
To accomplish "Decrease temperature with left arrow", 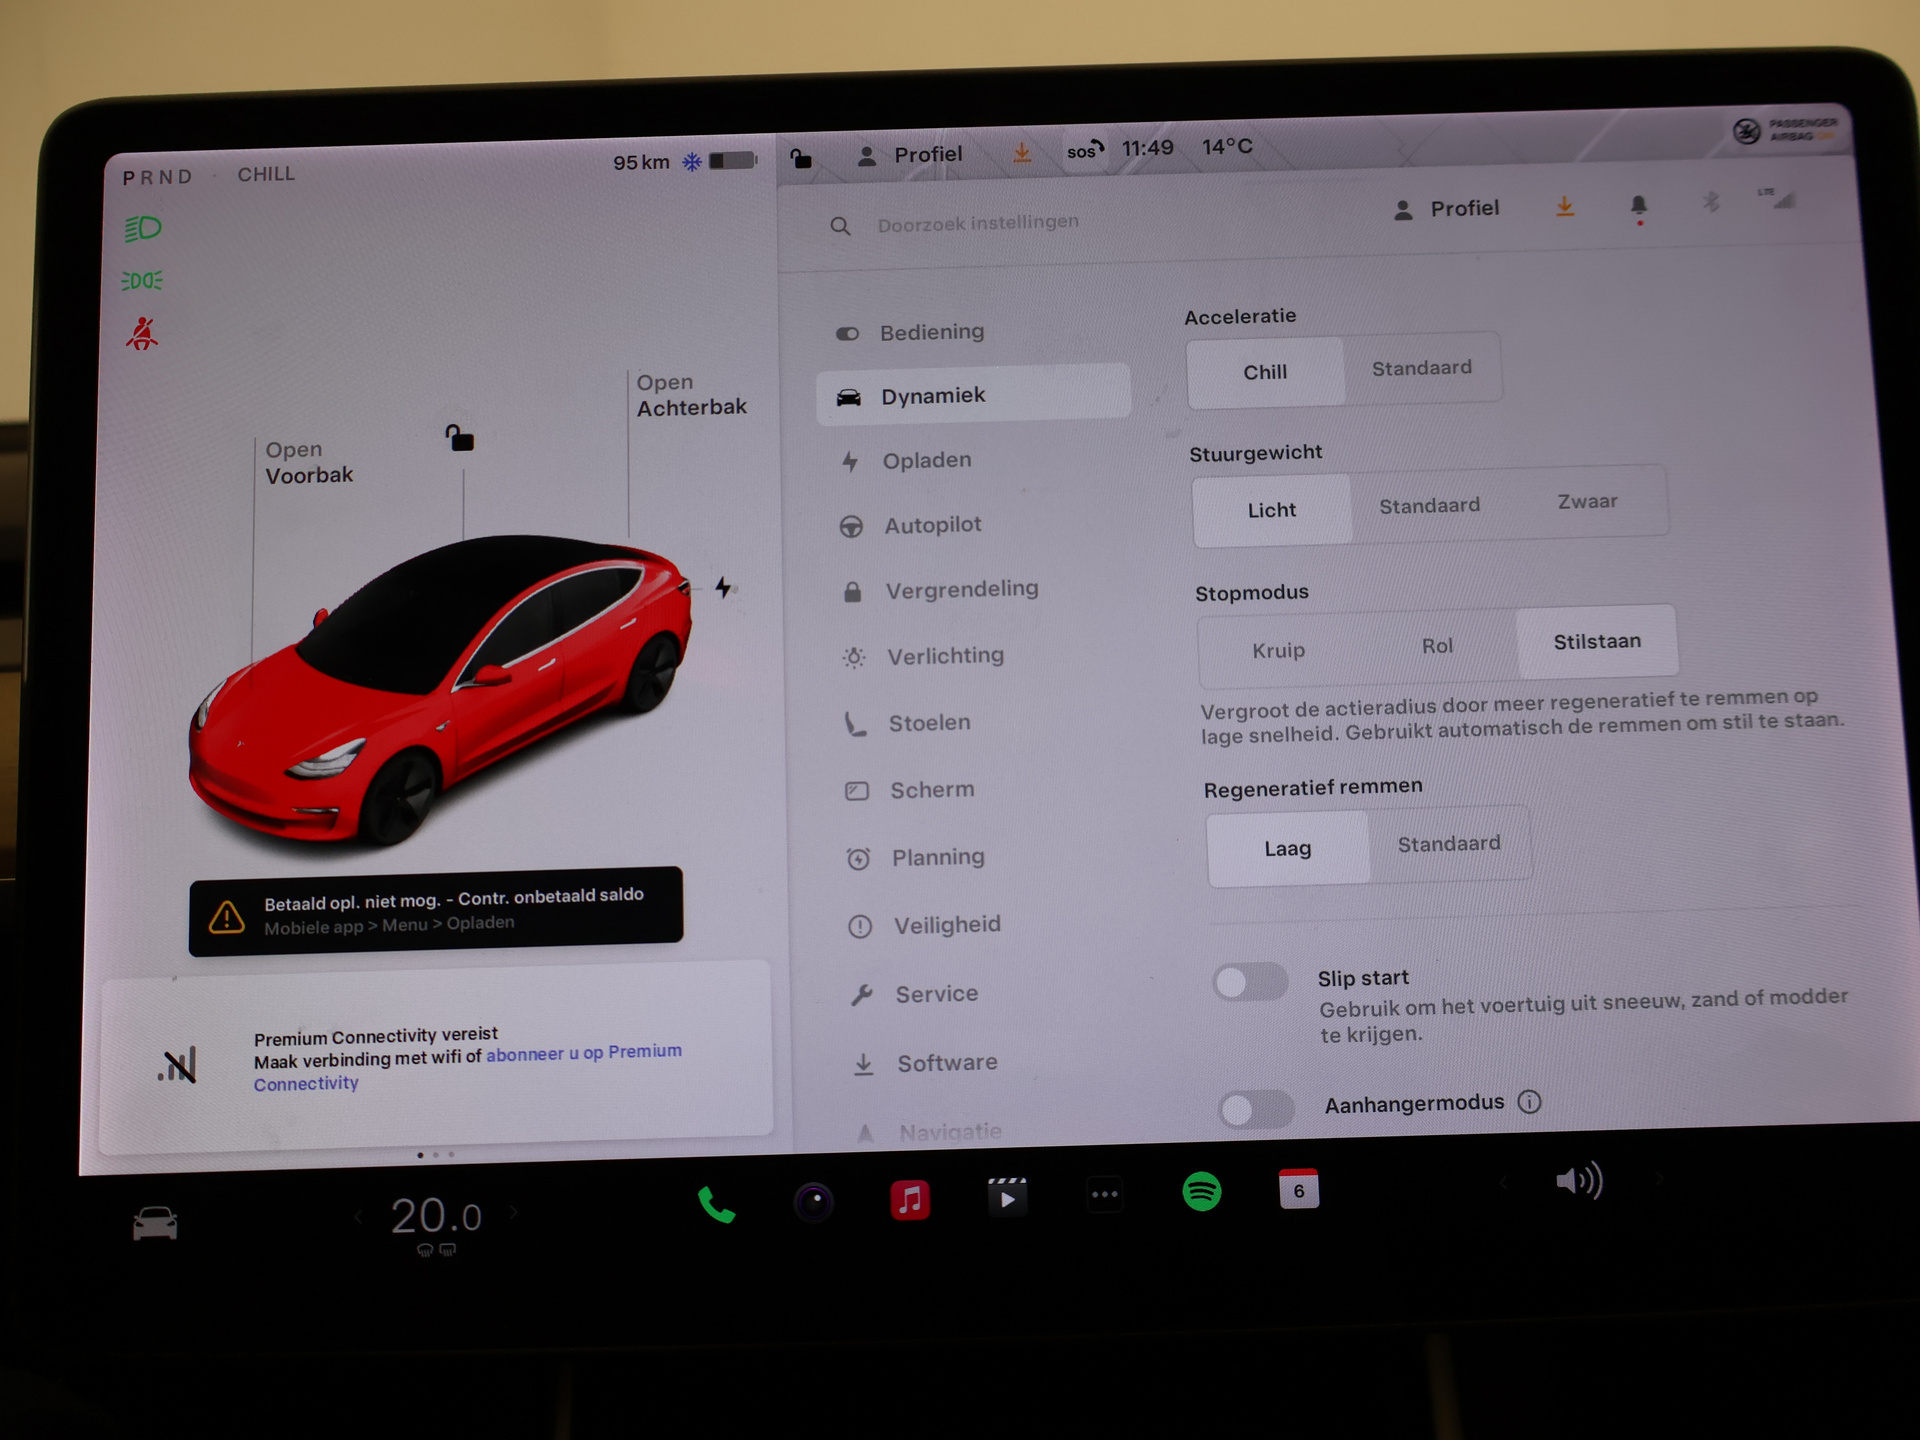I will tap(359, 1217).
